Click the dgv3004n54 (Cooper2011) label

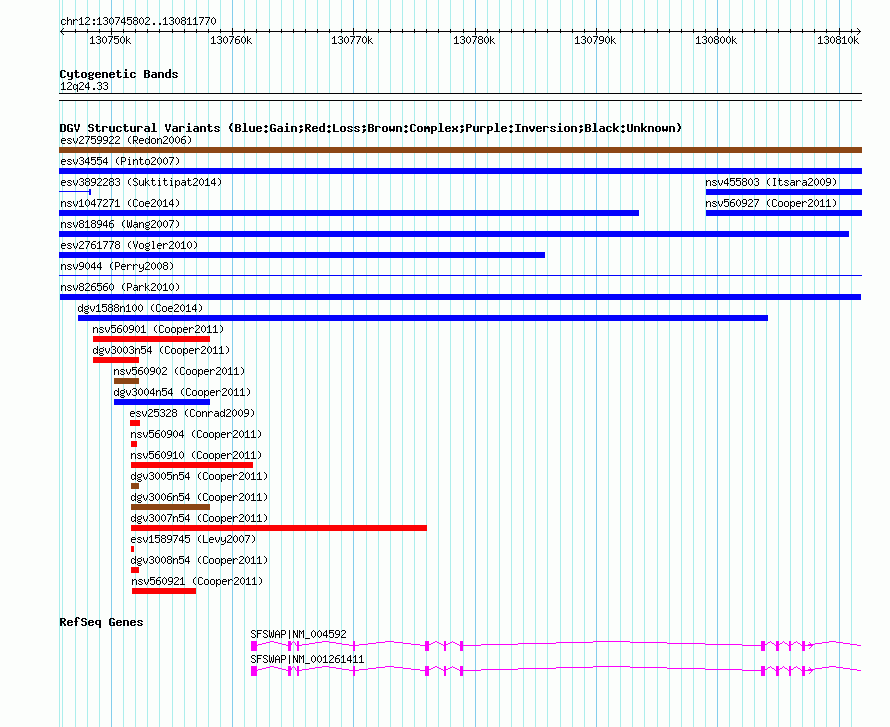[x=182, y=392]
